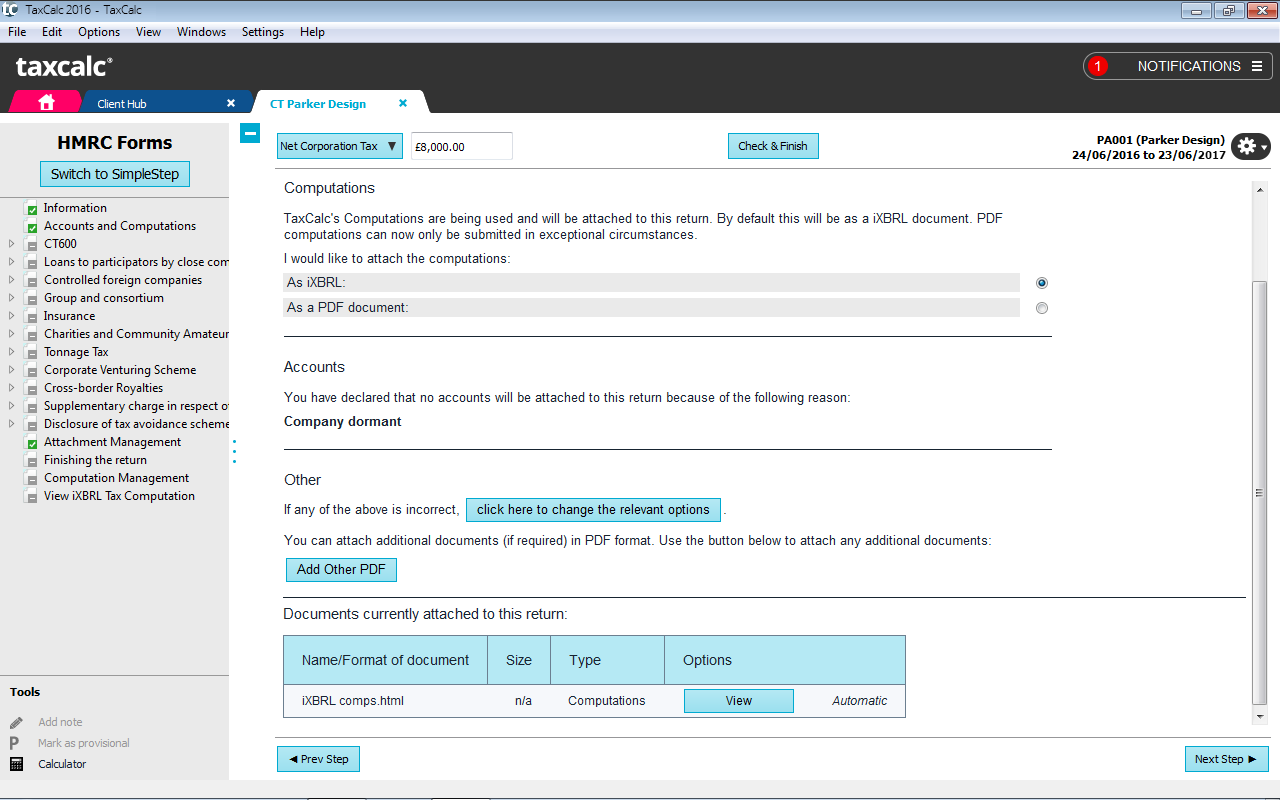Screen dimensions: 1280x800
Task: Click the CT600 status icon
Action: 32,245
